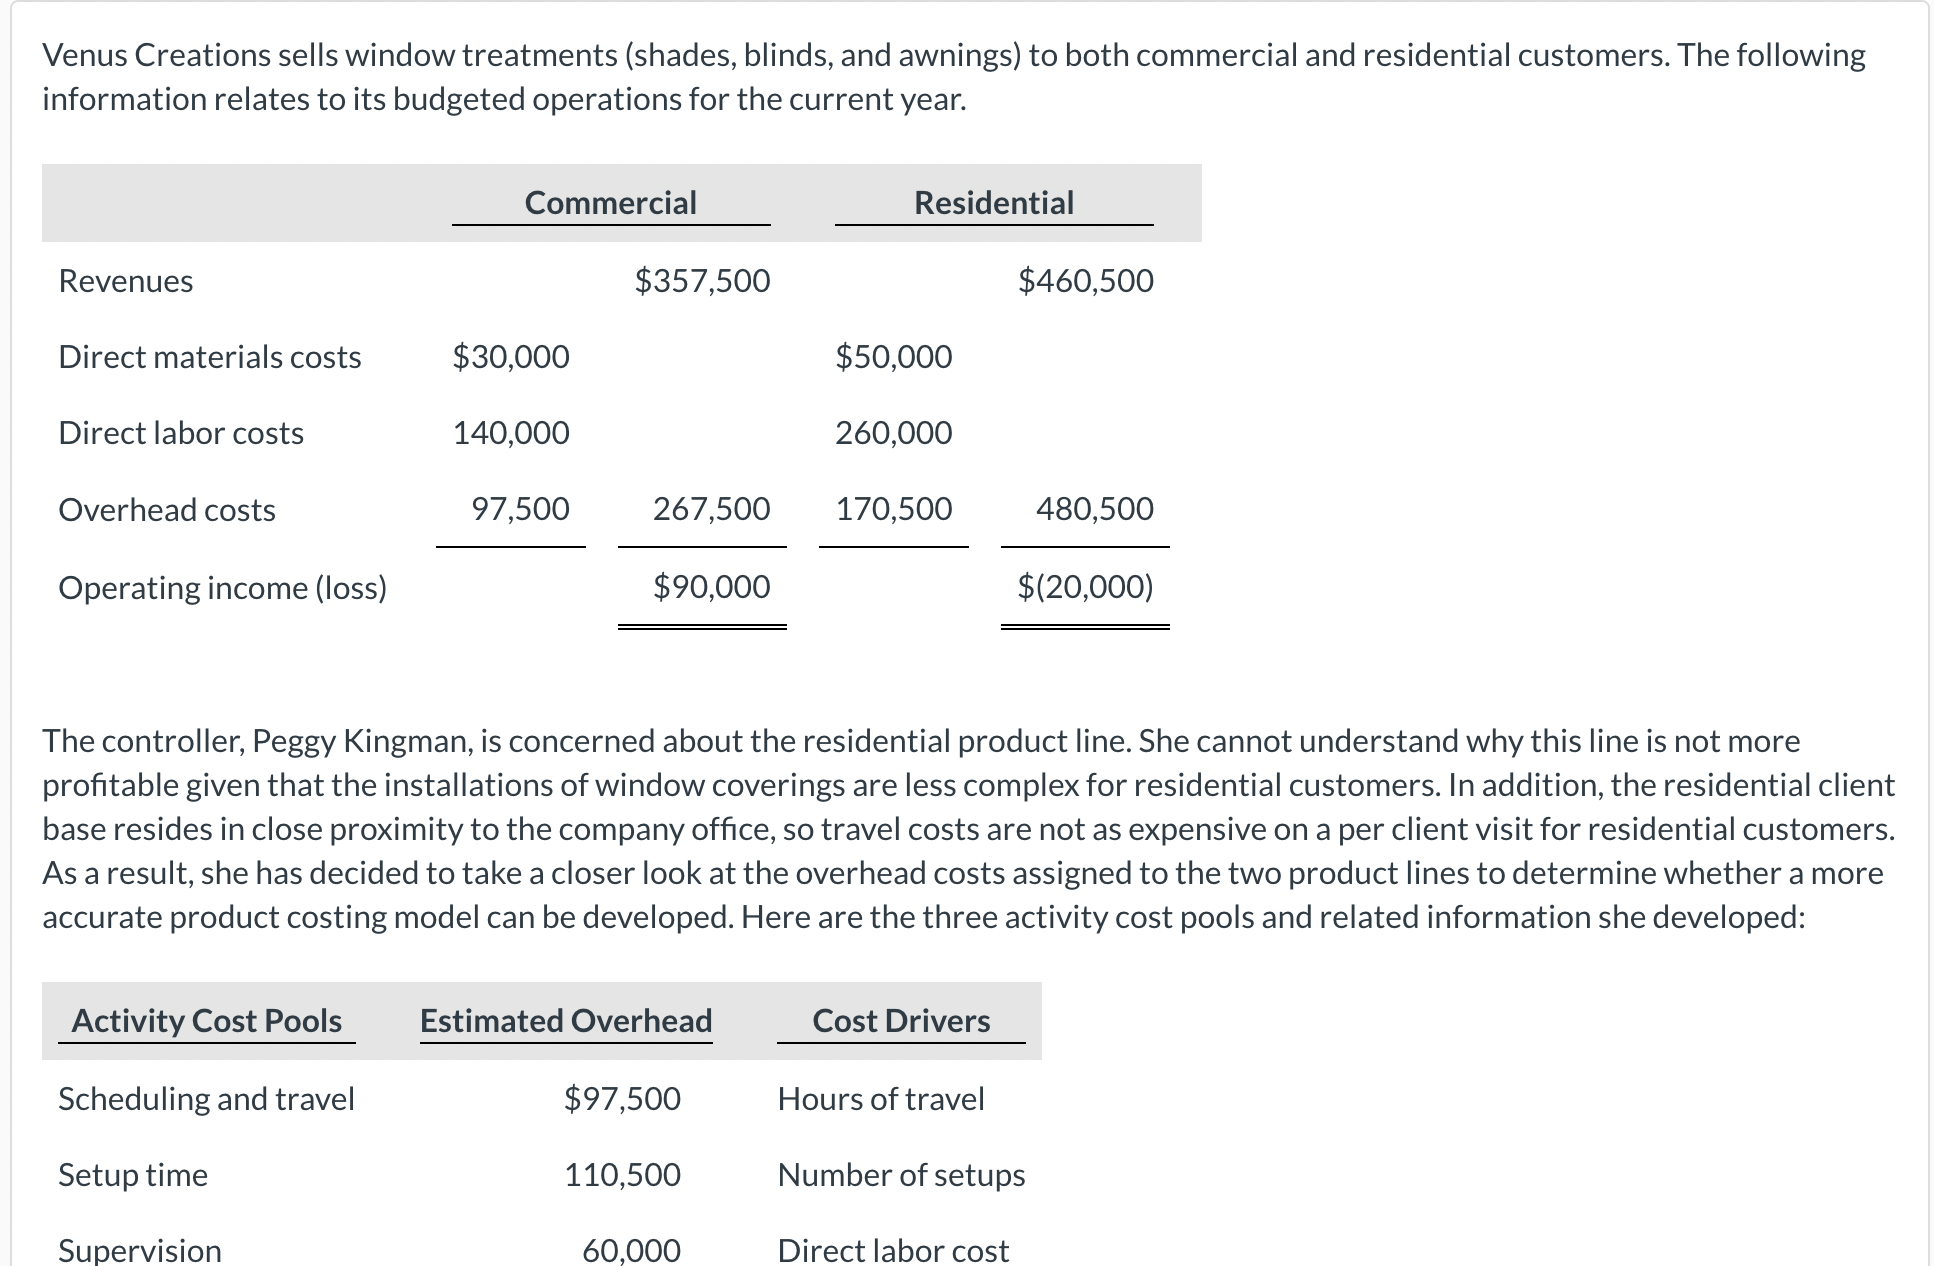Click the Activity Cost Pools header
The image size is (1934, 1266).
[207, 1021]
